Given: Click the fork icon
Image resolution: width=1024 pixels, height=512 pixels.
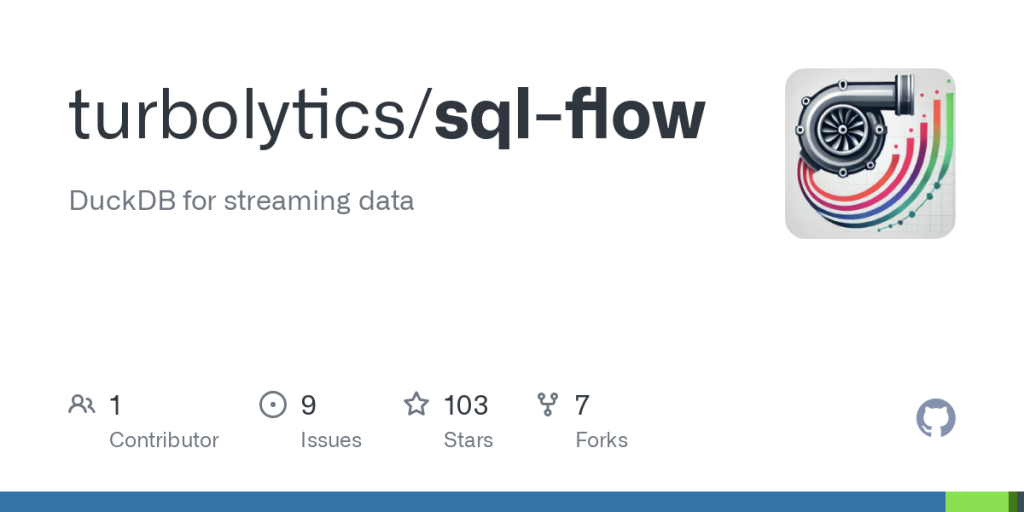Looking at the screenshot, I should [x=548, y=404].
